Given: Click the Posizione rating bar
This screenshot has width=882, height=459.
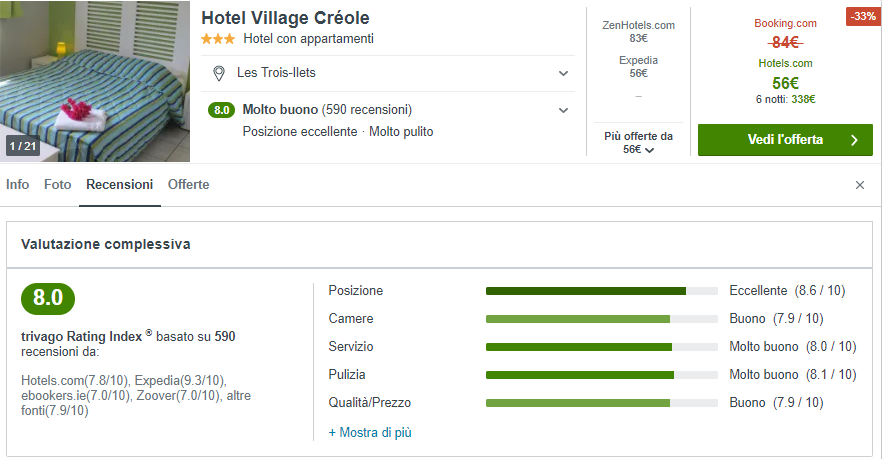Looking at the screenshot, I should 601,291.
